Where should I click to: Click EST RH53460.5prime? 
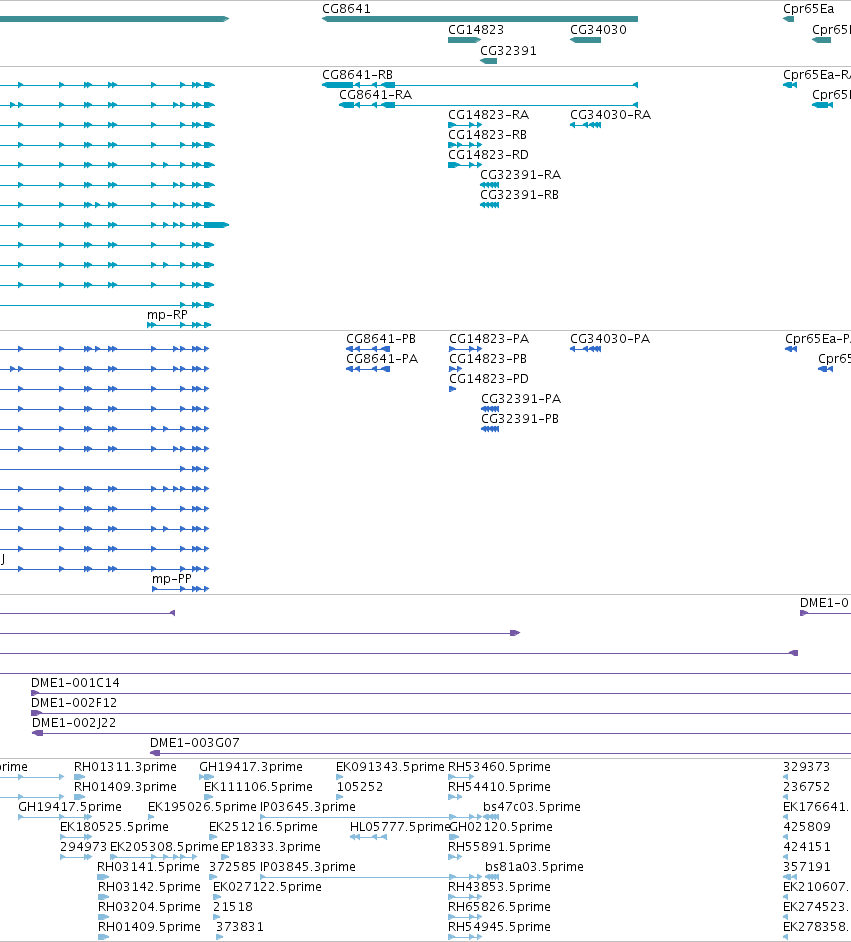pos(499,767)
